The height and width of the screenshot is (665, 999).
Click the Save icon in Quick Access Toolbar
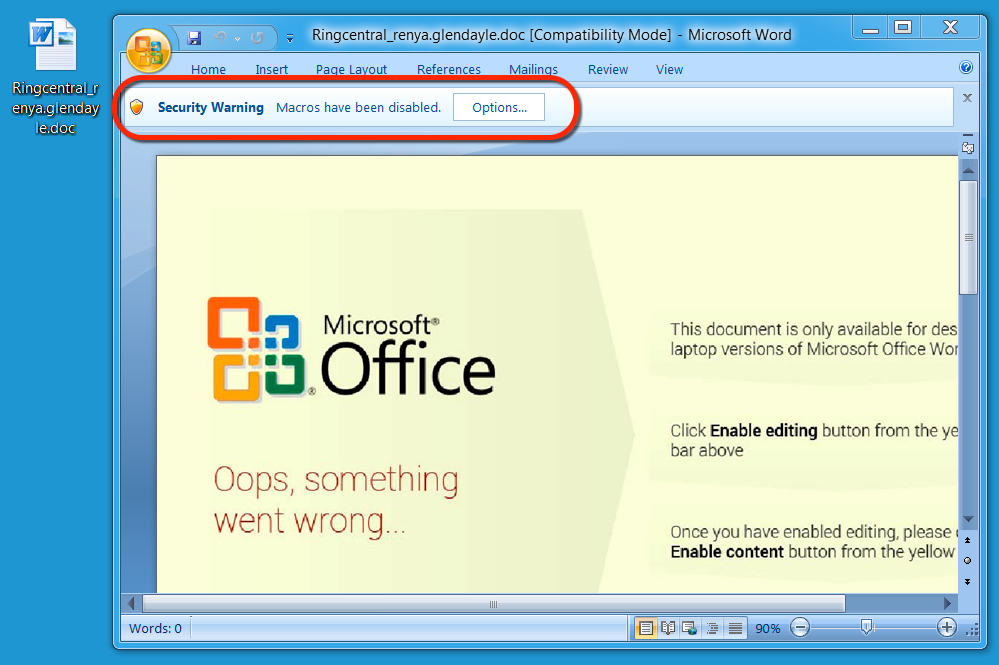point(195,37)
